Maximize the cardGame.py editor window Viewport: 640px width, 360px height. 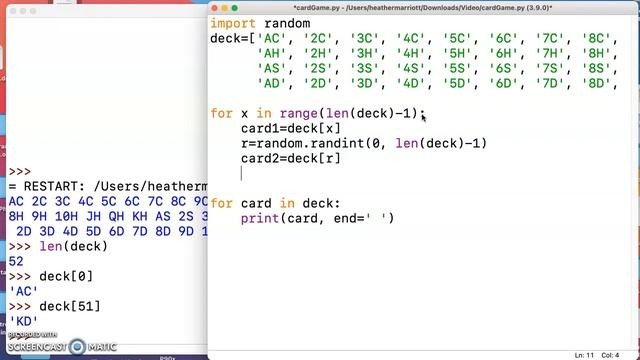[235, 8]
